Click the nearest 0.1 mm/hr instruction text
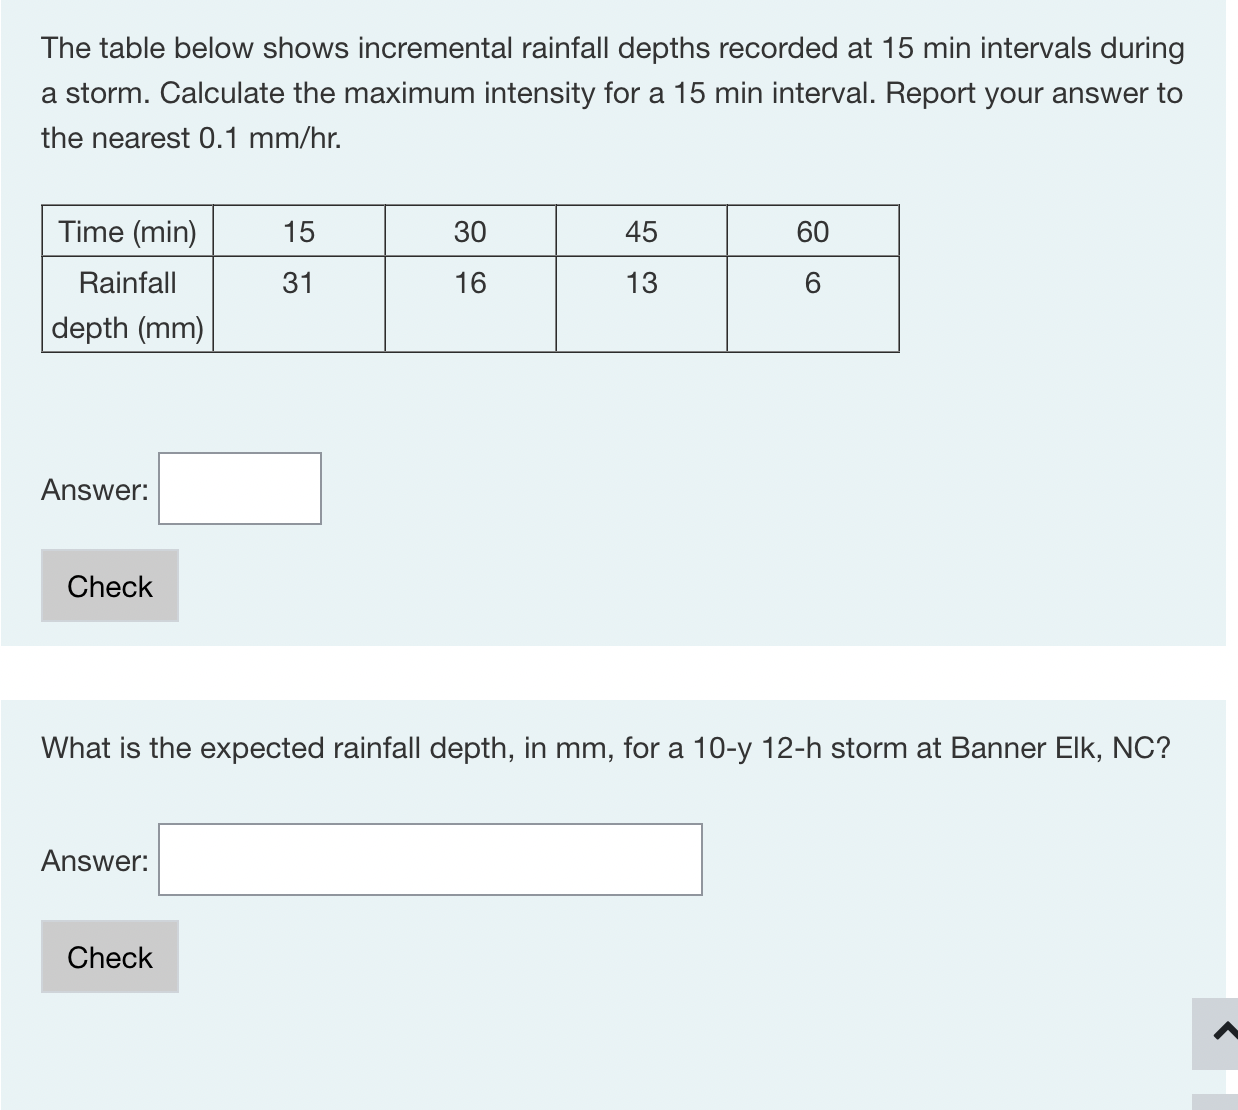 tap(190, 137)
